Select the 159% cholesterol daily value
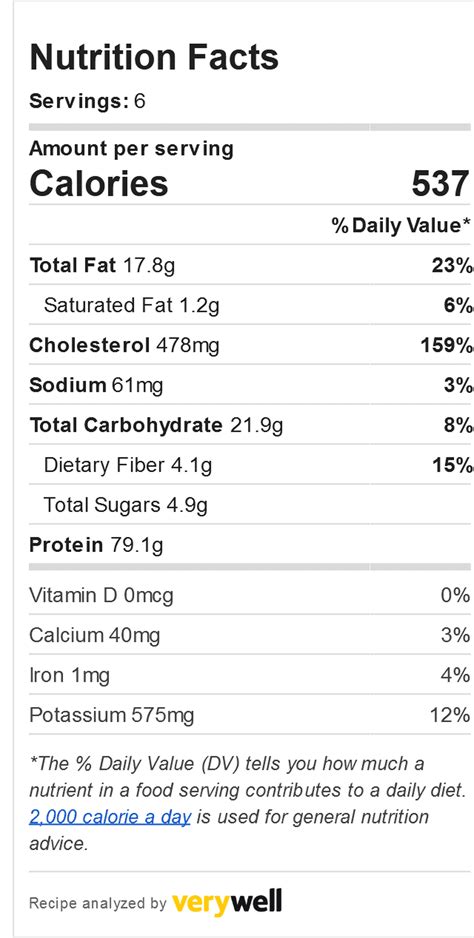The height and width of the screenshot is (938, 474). coord(447,345)
